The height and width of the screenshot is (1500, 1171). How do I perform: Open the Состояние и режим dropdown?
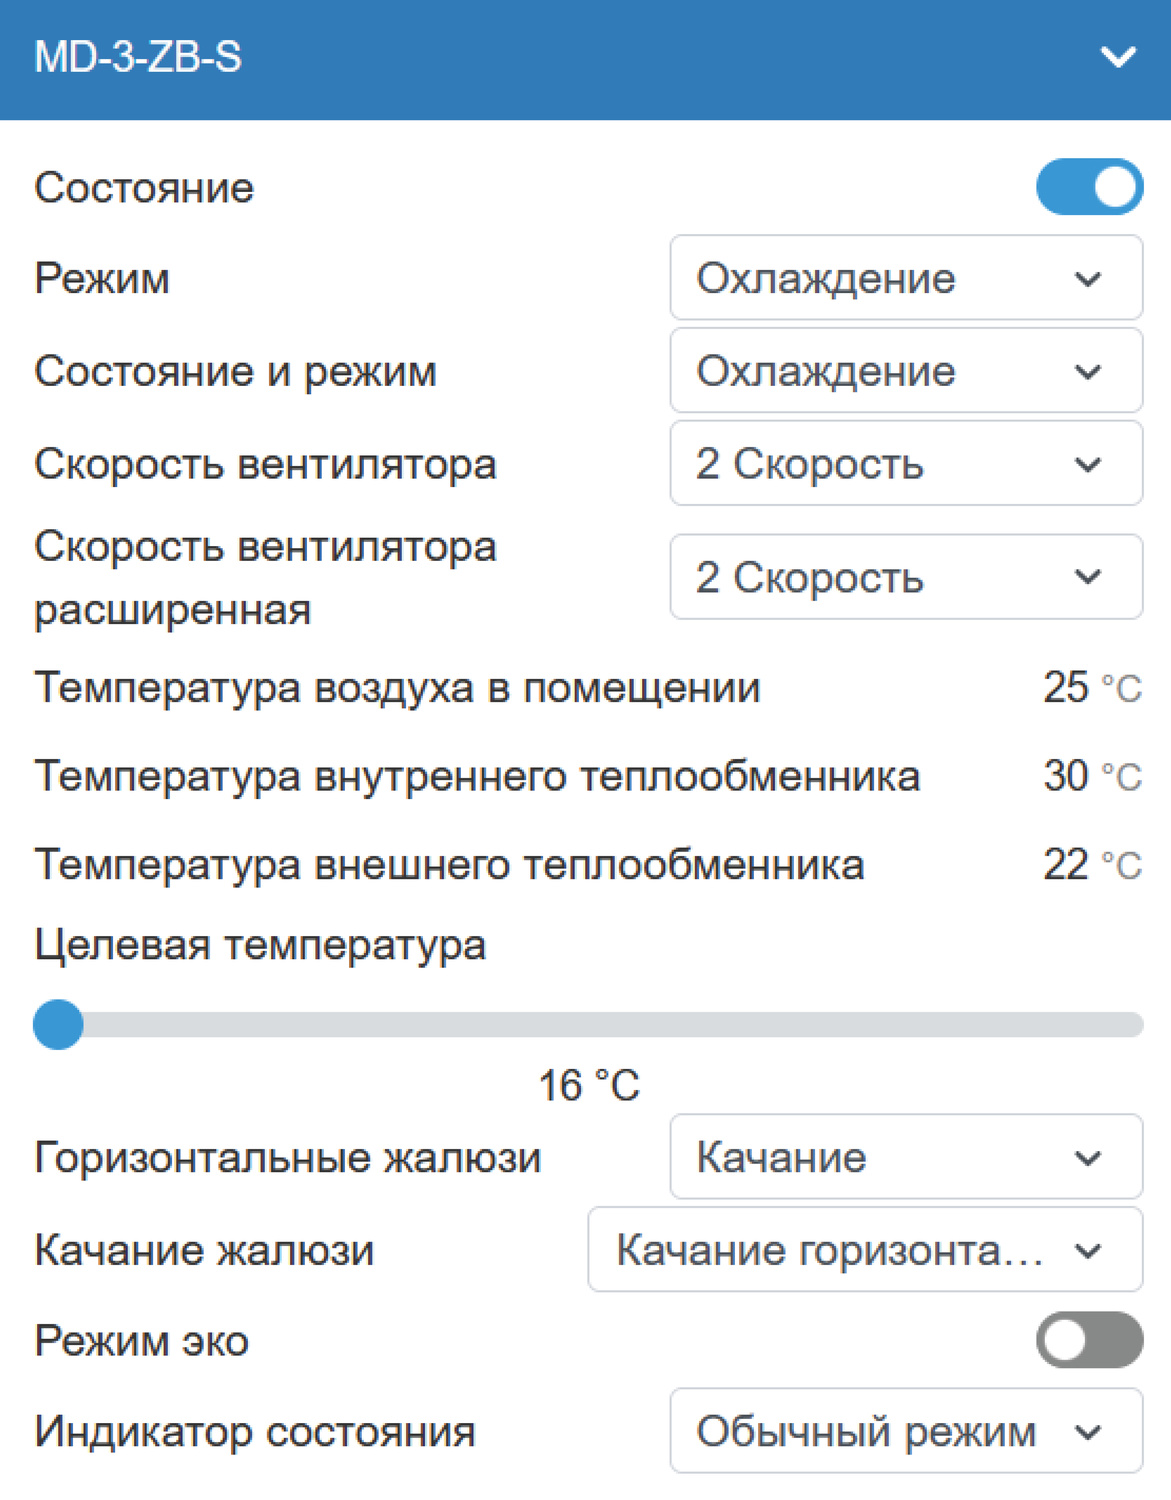pos(905,371)
